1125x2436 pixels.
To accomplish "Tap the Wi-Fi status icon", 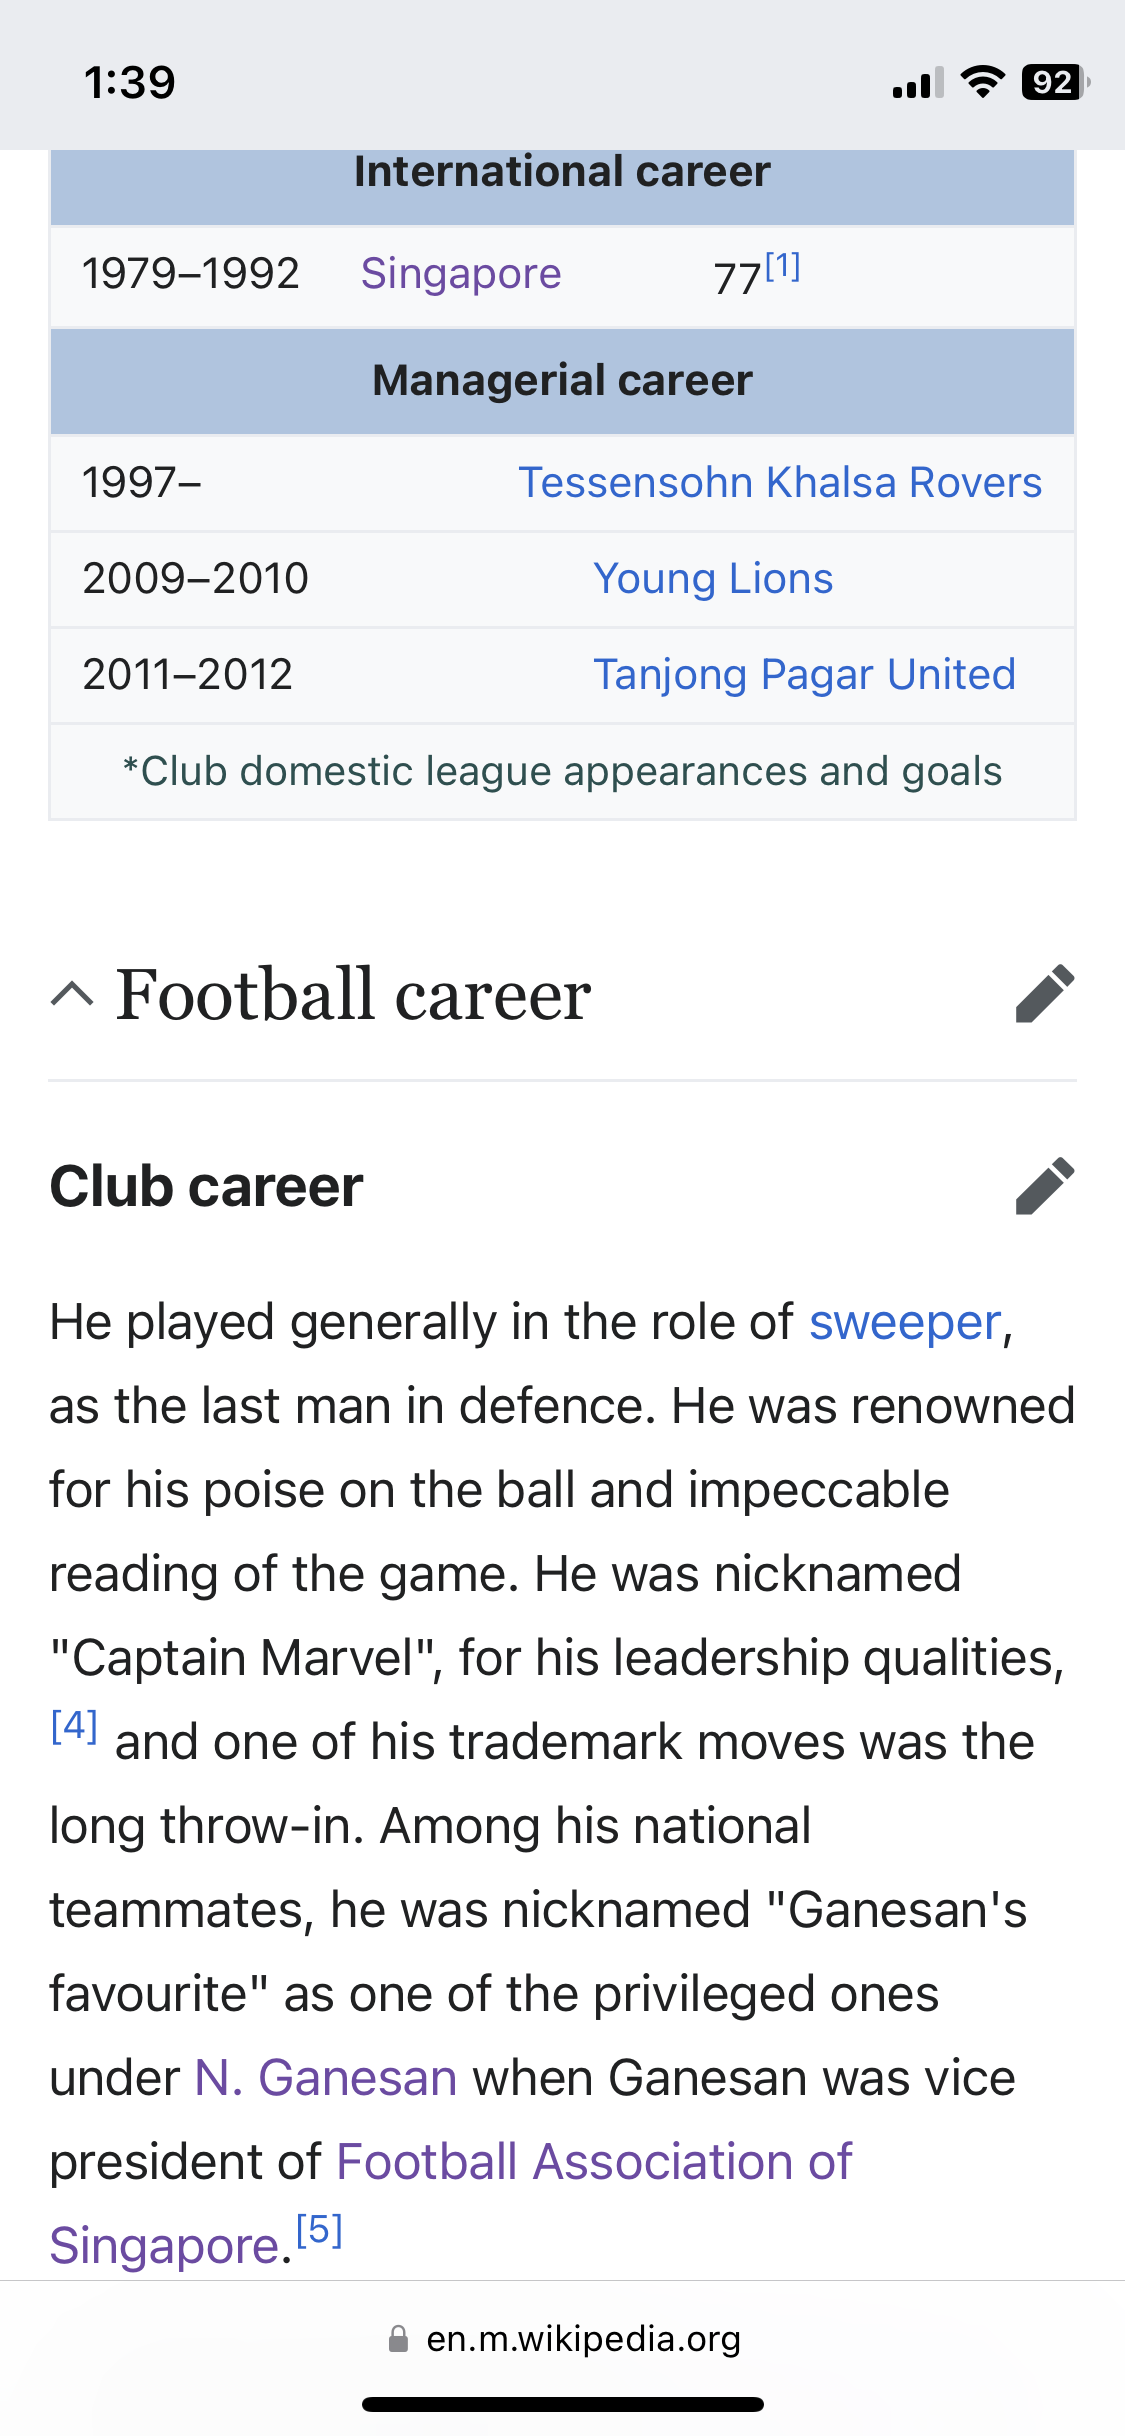I will (983, 82).
